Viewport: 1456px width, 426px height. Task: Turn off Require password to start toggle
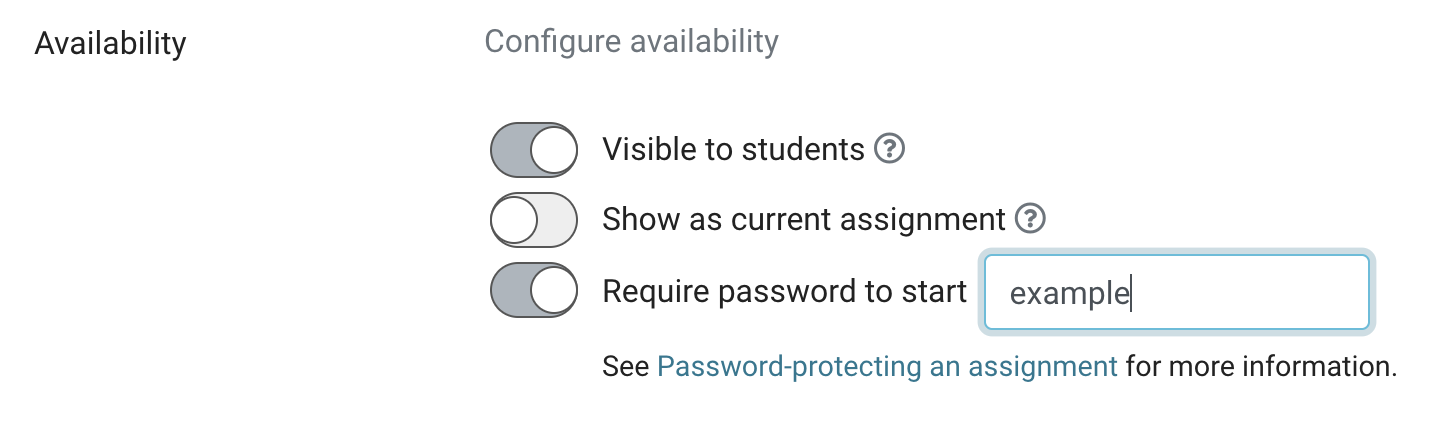534,290
